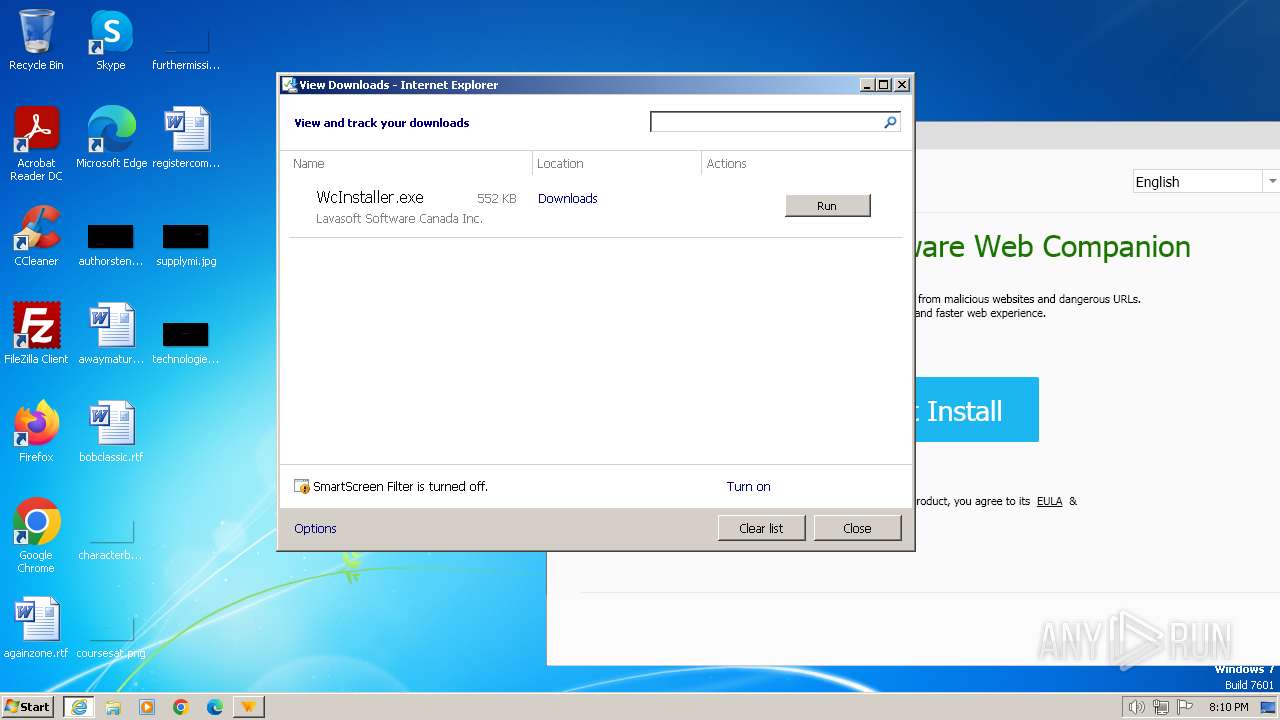The width and height of the screenshot is (1280, 720).
Task: Click the Start button
Action: 28,707
